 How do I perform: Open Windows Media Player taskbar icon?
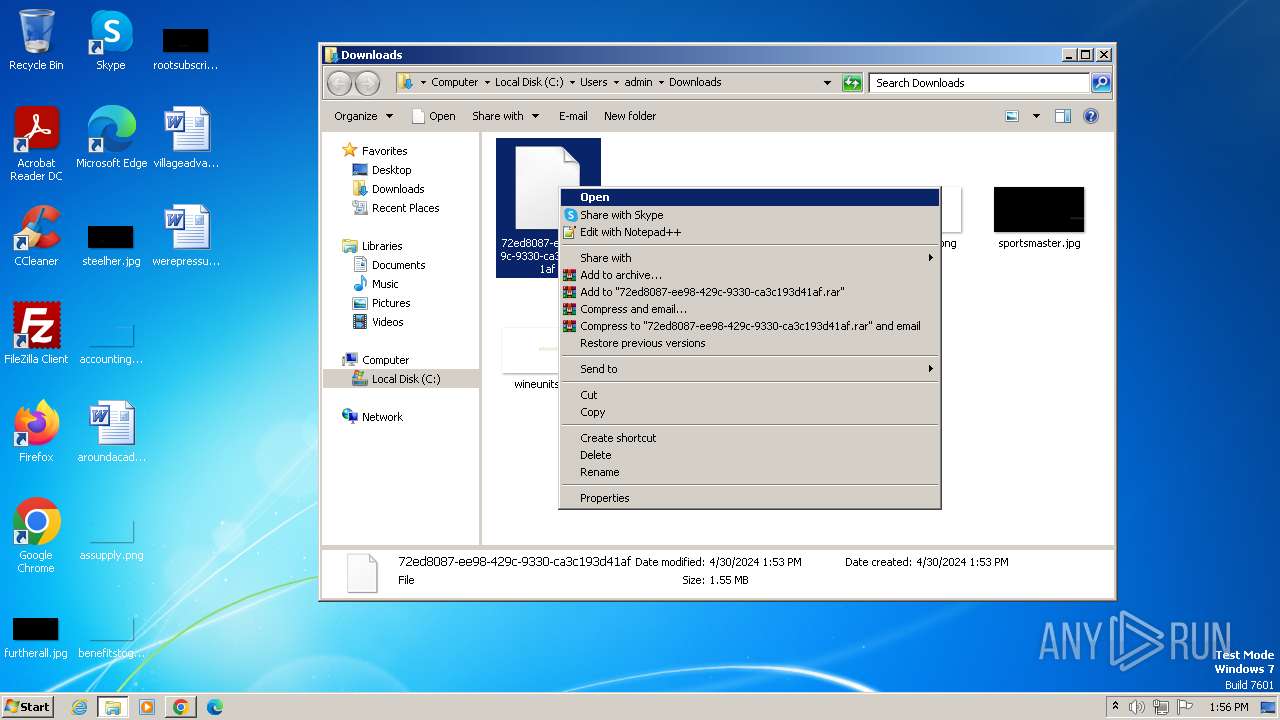click(x=147, y=707)
